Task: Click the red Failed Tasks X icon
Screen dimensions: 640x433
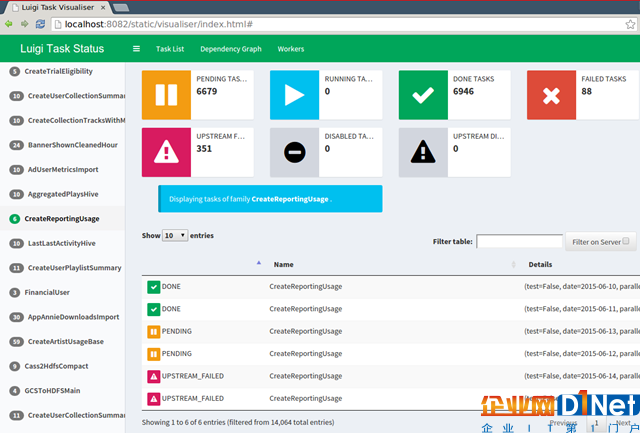Action: tap(551, 95)
